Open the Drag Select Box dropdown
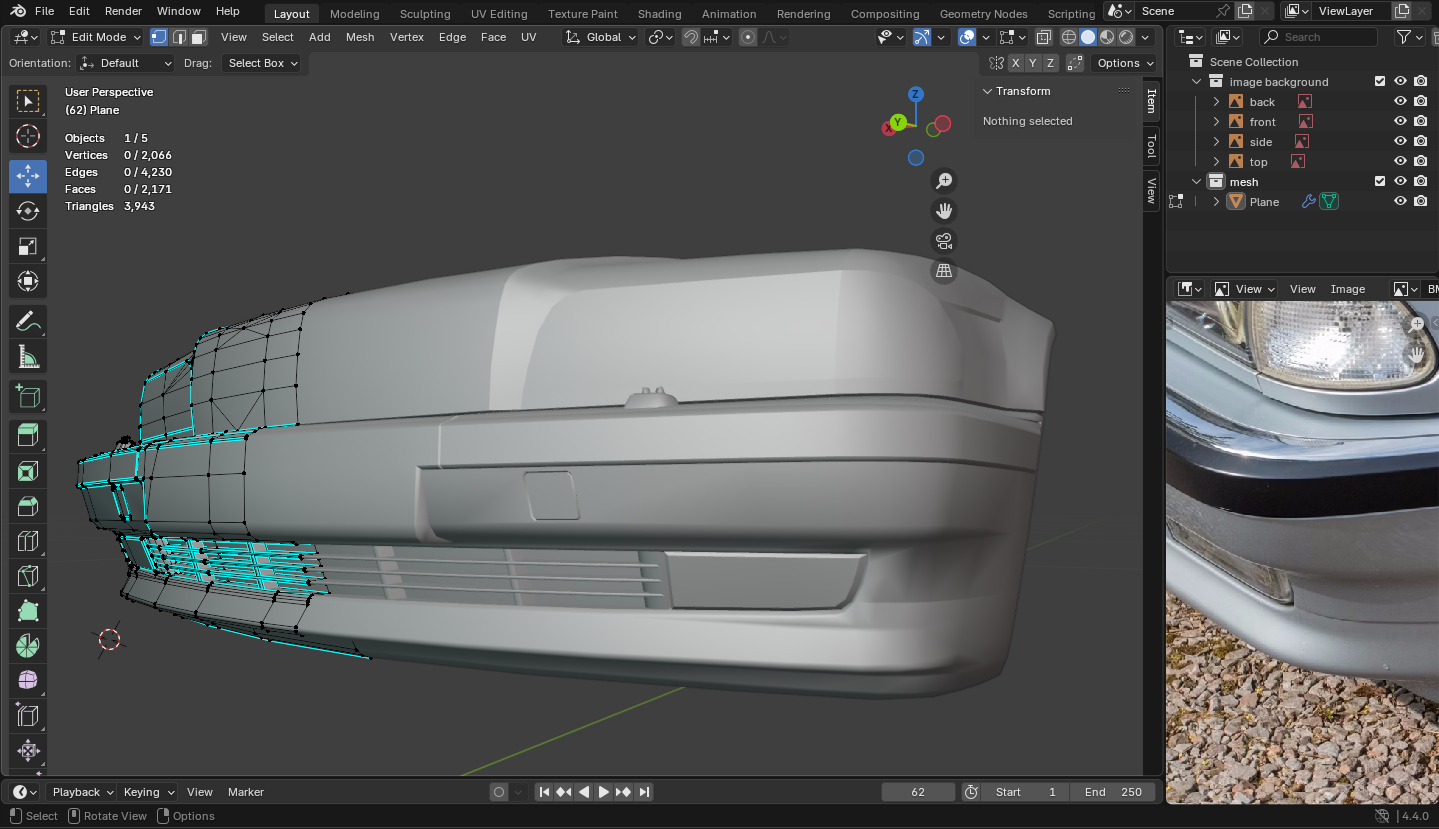The height and width of the screenshot is (829, 1439). [x=262, y=63]
